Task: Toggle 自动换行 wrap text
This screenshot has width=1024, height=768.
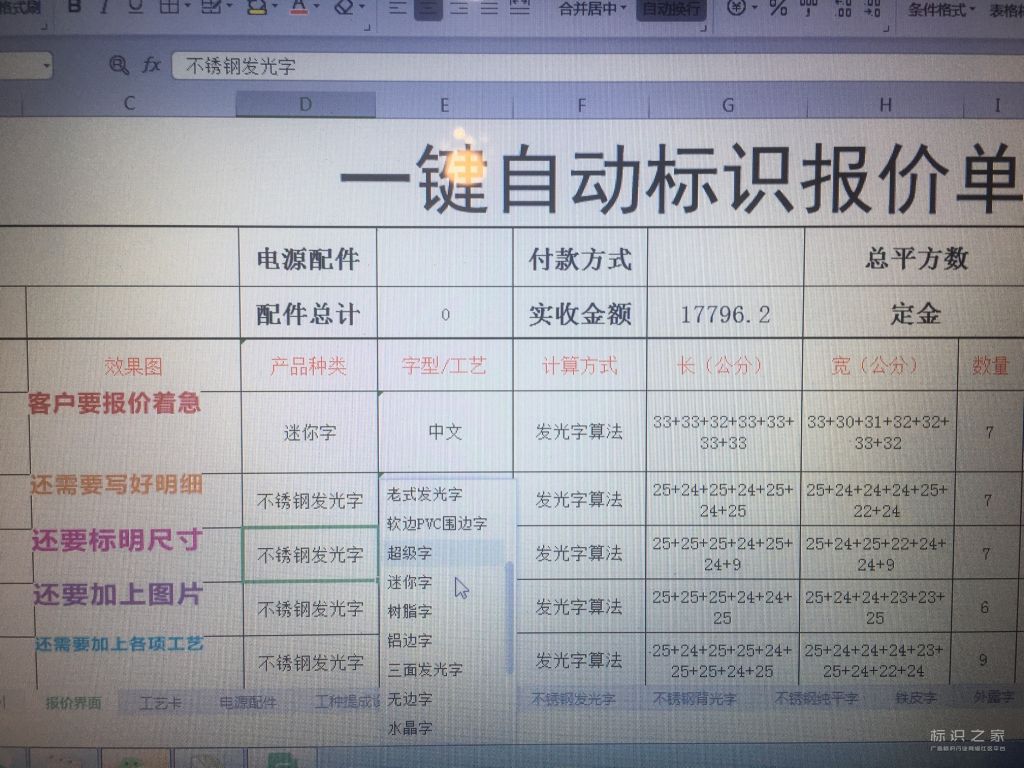Action: 671,9
